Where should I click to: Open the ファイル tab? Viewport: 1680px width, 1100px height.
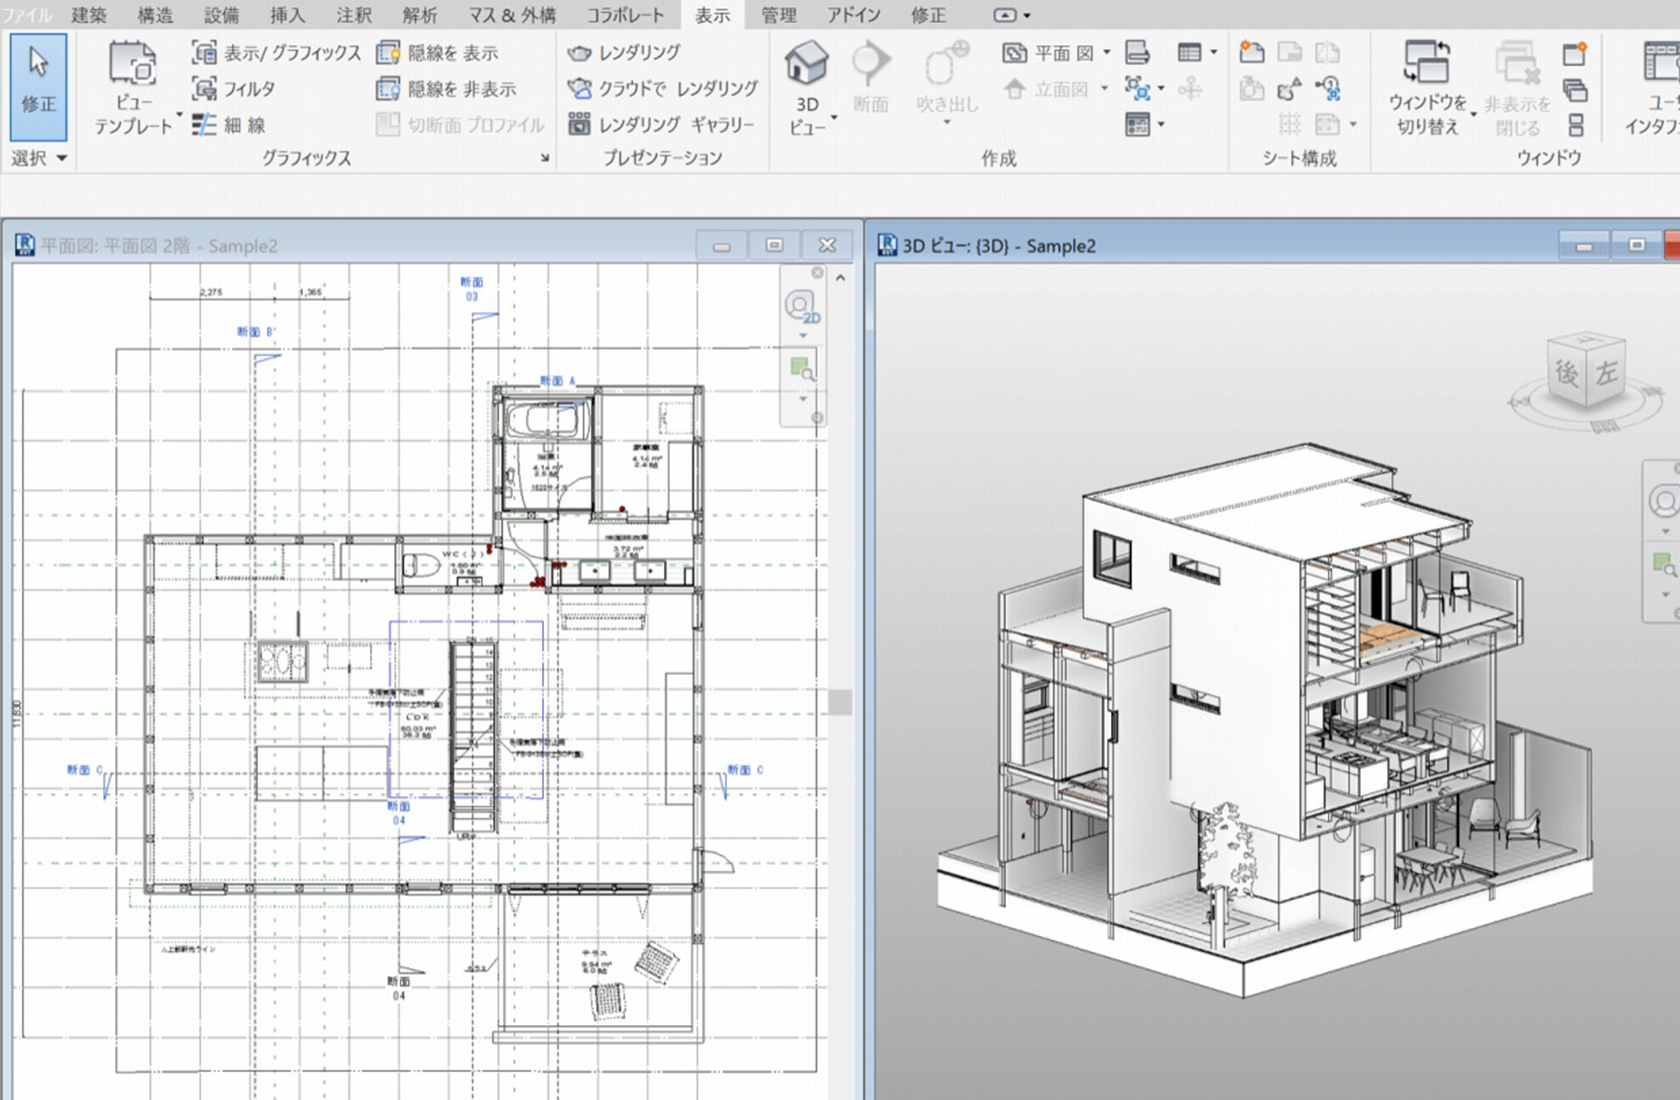point(27,15)
